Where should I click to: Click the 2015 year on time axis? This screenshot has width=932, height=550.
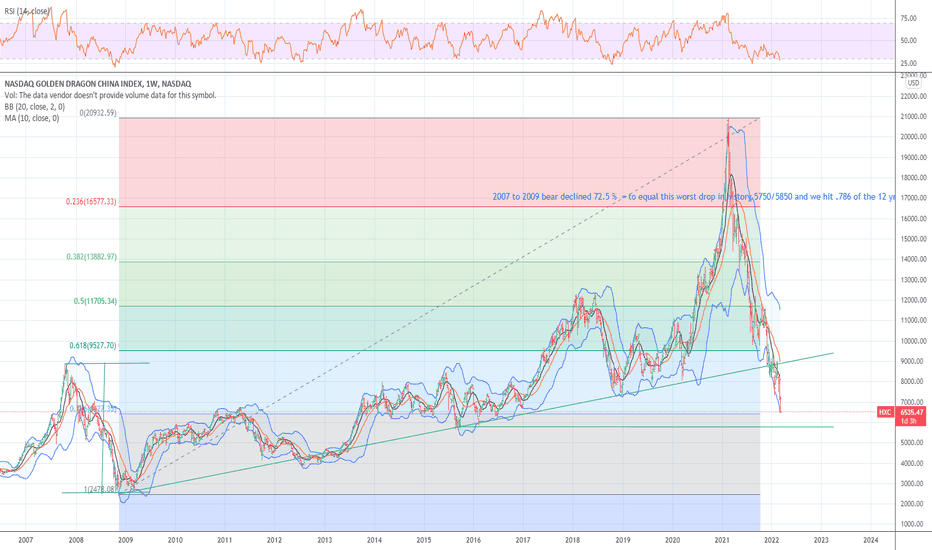point(424,540)
